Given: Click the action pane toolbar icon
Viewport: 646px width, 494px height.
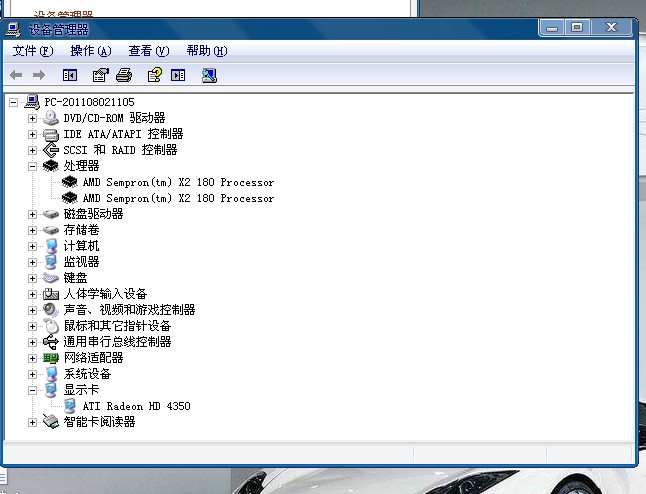Looking at the screenshot, I should coord(178,75).
